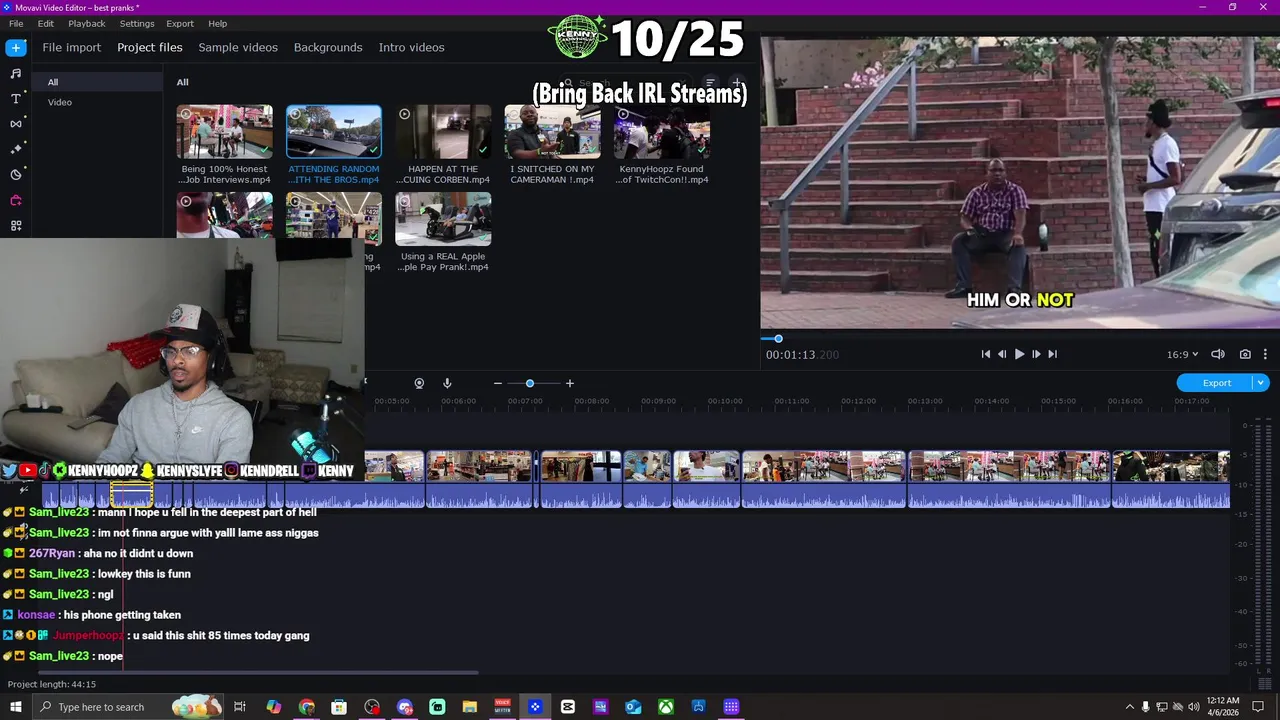Screen dimensions: 1280x720
Task: Skip to next clip in player
Action: point(1052,354)
